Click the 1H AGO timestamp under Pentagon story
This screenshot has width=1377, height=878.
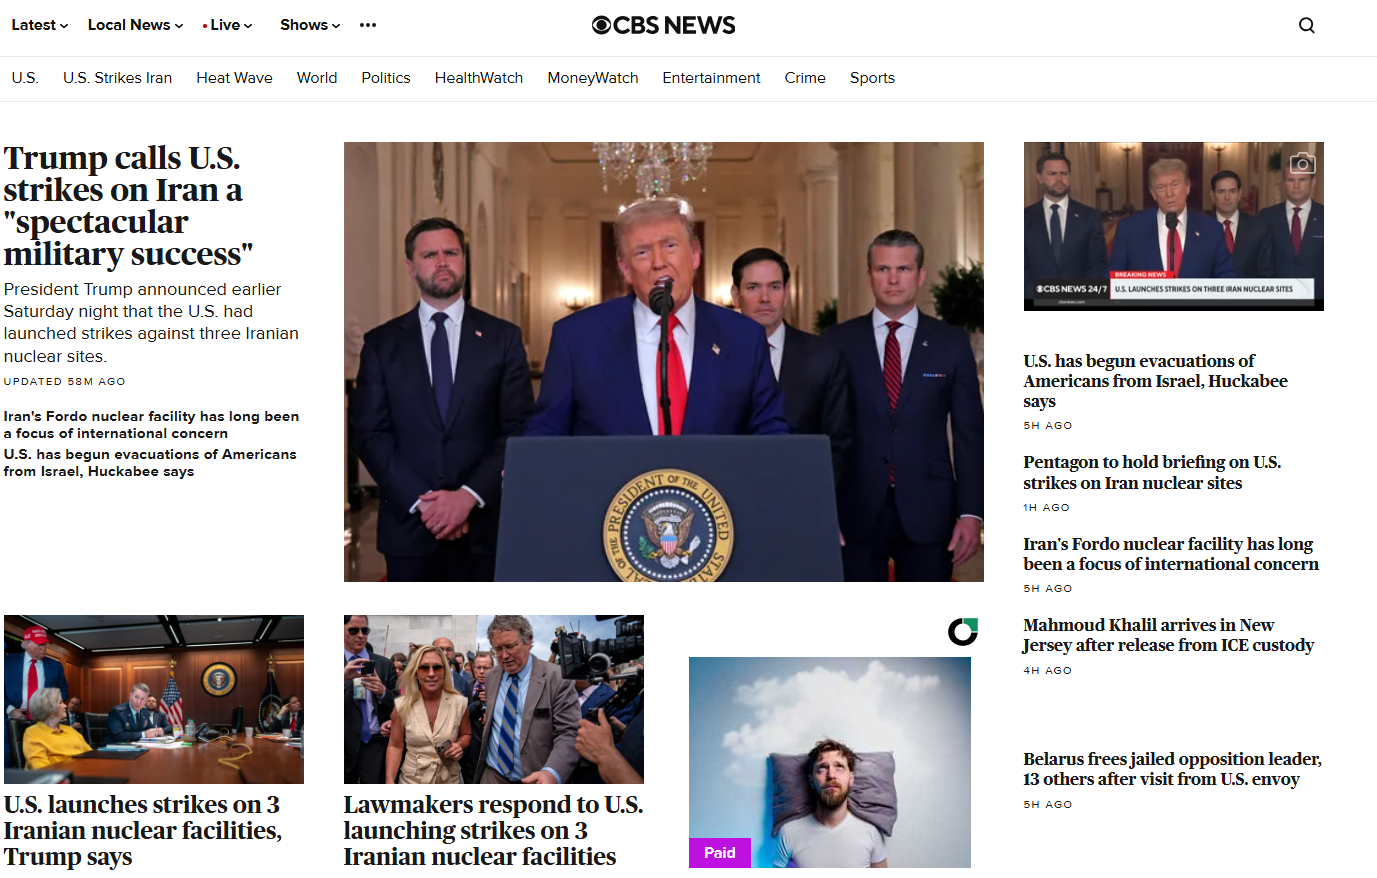pos(1047,508)
